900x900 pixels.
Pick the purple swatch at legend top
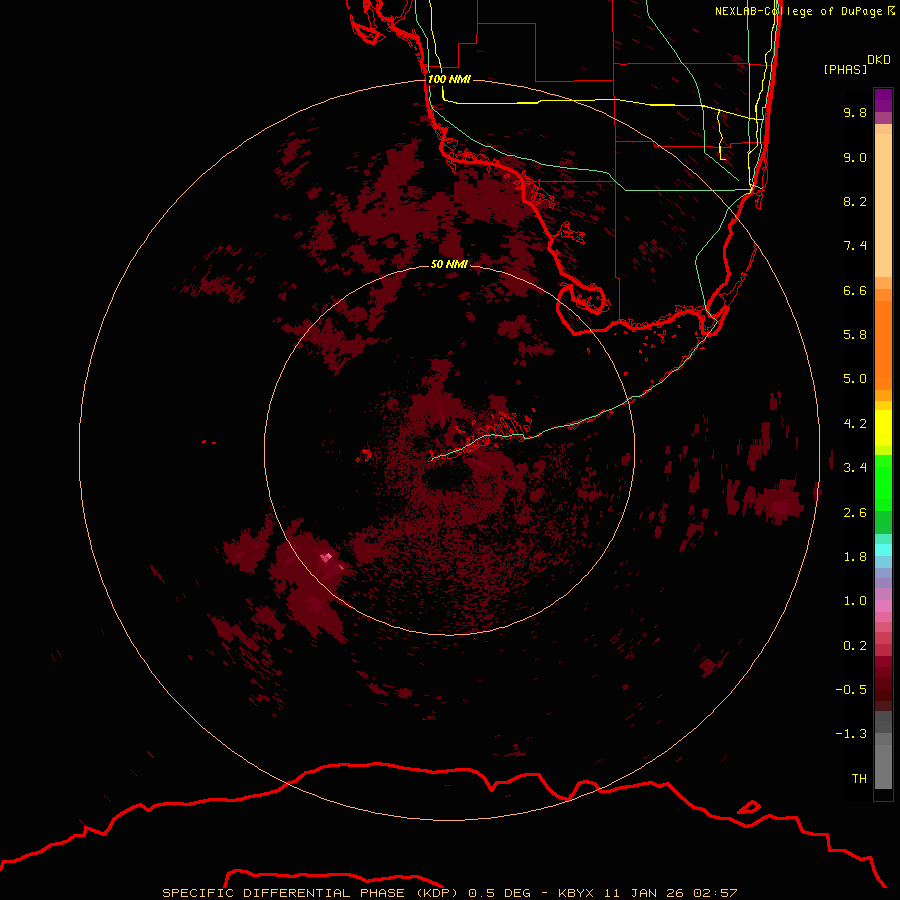coord(883,100)
